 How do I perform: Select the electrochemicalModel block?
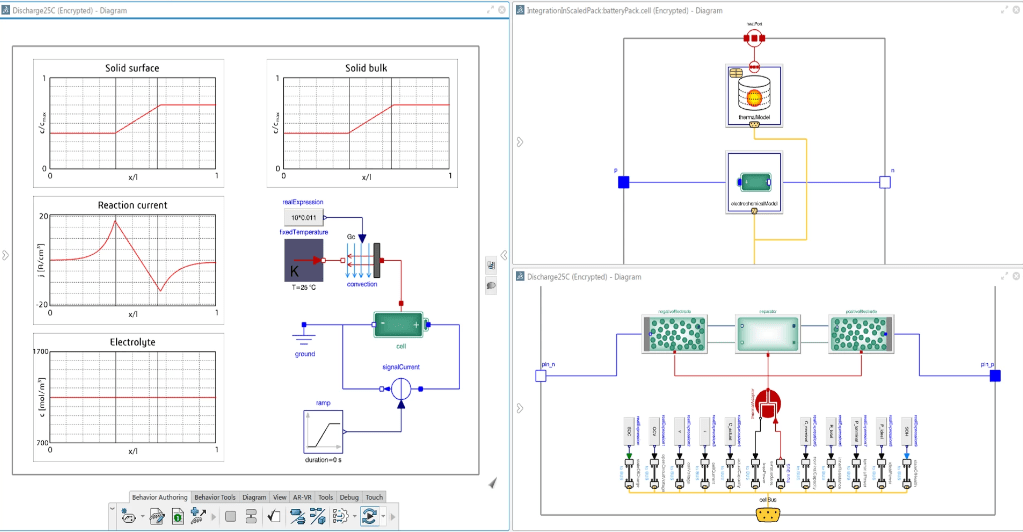(754, 182)
